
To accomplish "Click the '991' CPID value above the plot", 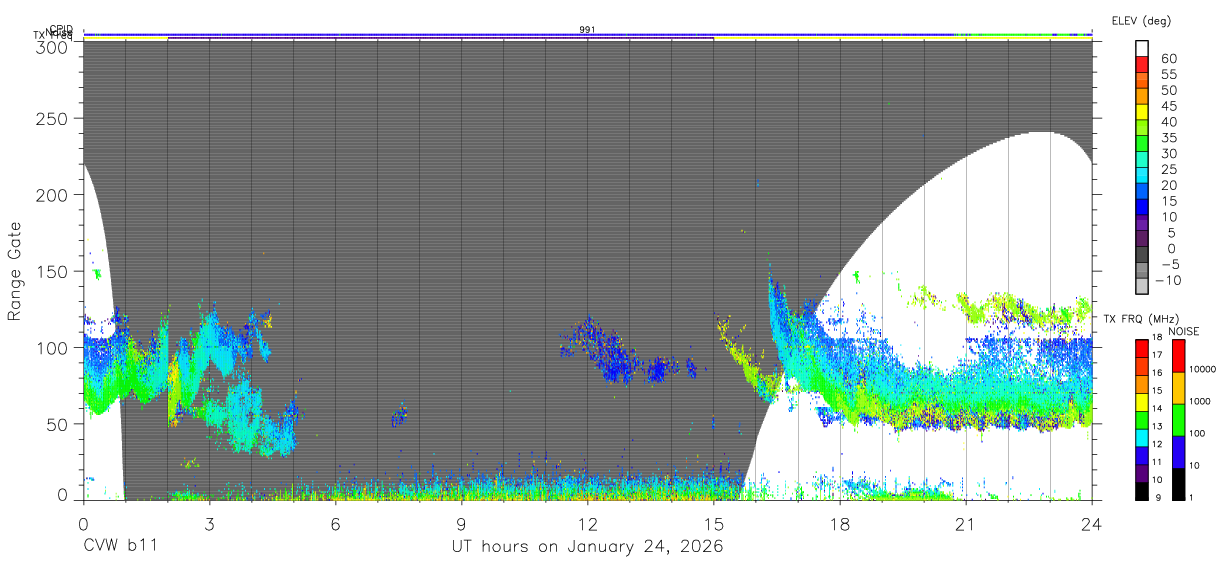I will (x=588, y=30).
